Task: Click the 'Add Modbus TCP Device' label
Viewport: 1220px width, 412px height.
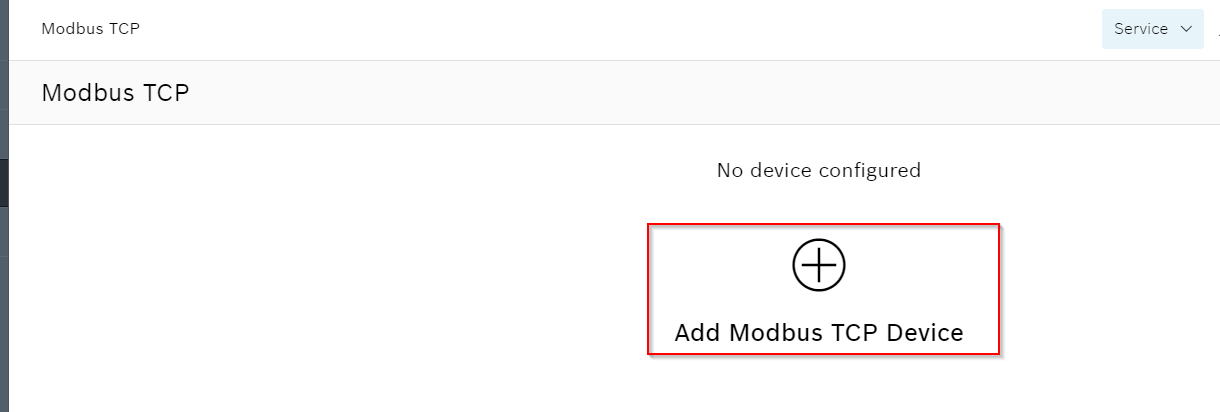Action: pos(819,333)
